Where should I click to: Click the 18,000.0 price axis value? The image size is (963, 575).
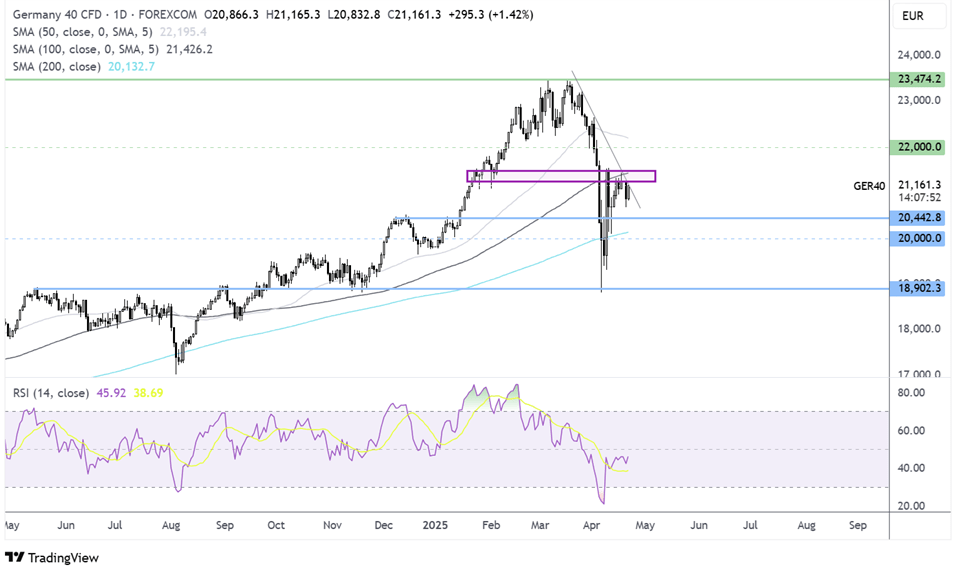coord(919,329)
